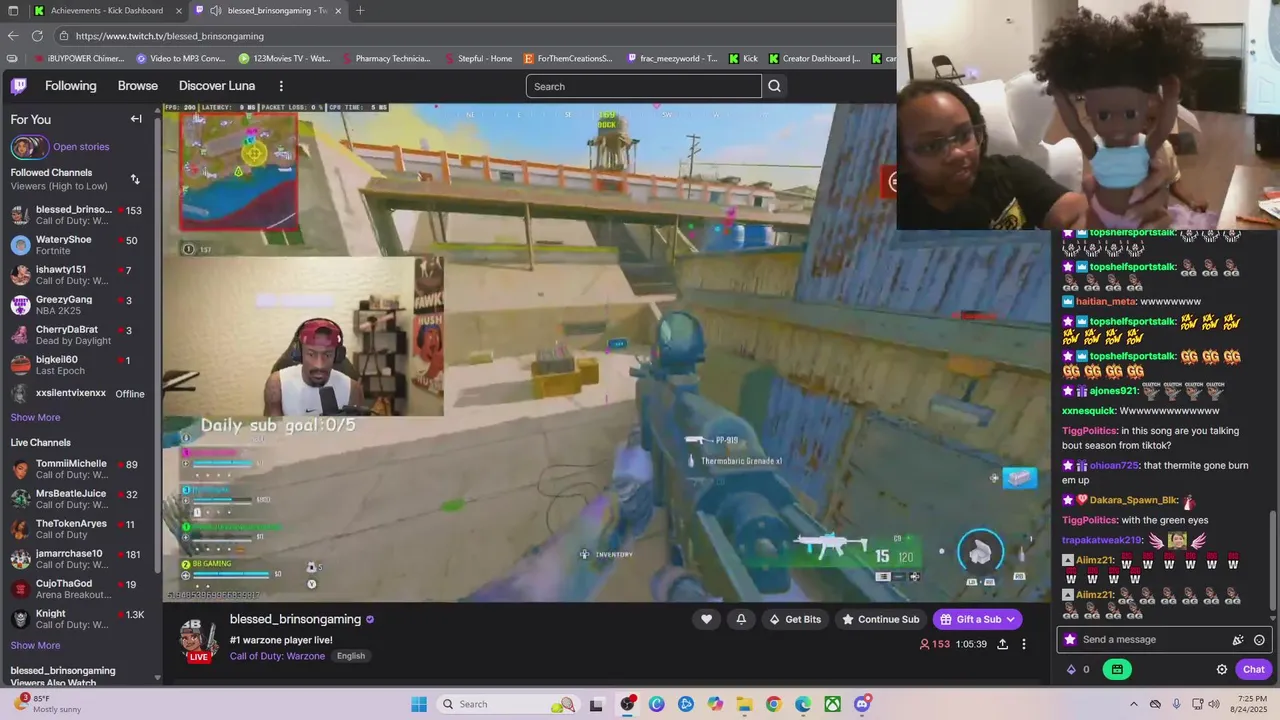View site information lock icon
The height and width of the screenshot is (720, 1280).
click(x=63, y=35)
